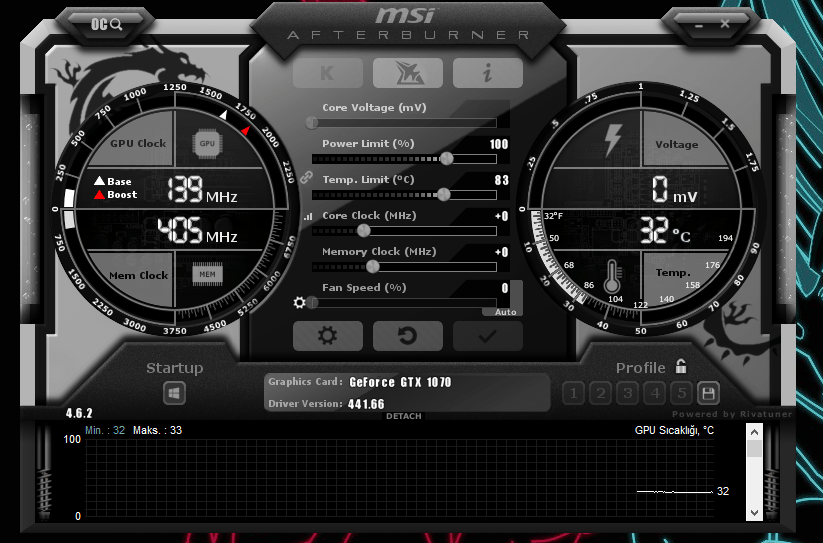Click the Fan Speed slider handle
Screen dimensions: 823x543
click(312, 303)
